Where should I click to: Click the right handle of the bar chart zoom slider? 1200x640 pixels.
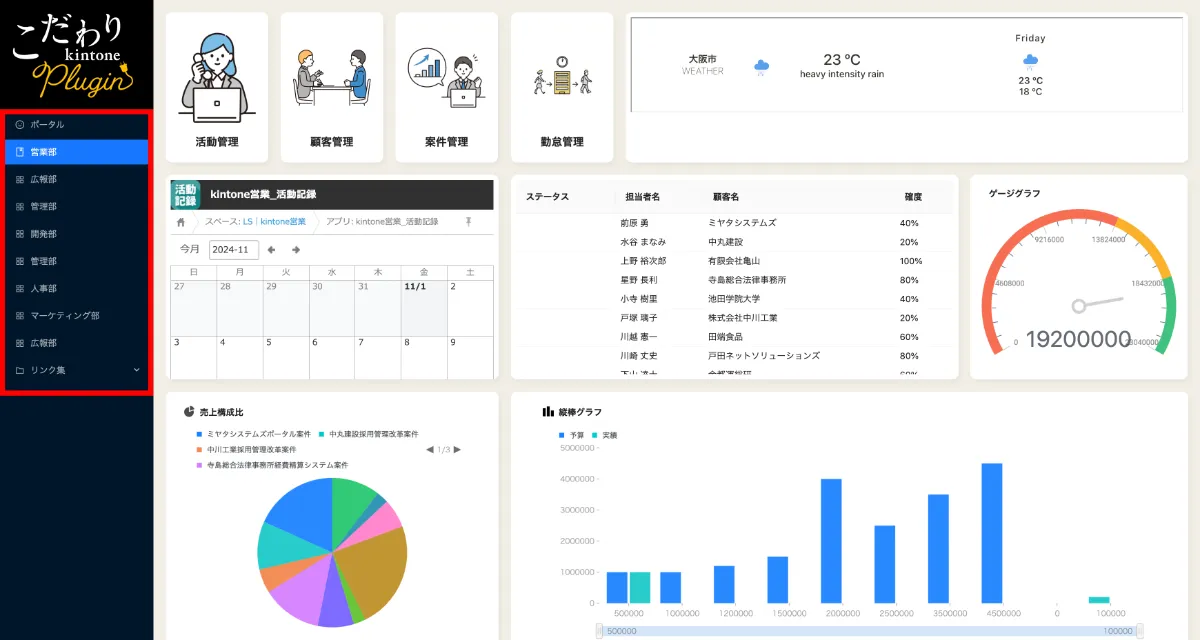(x=1138, y=632)
